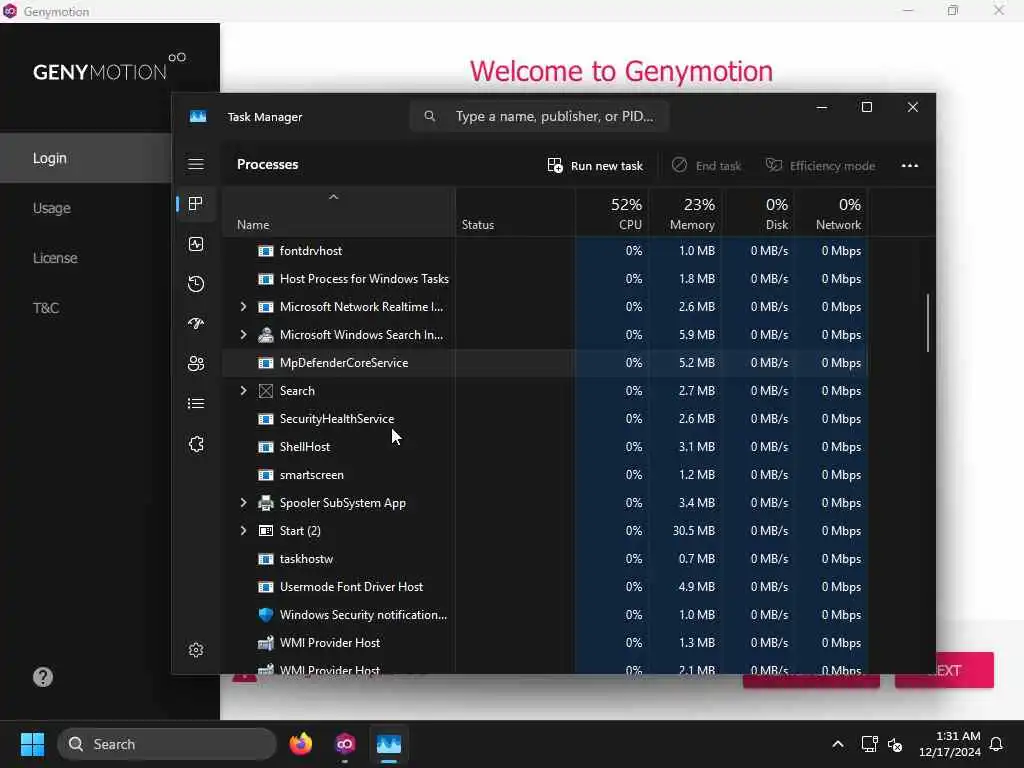1024x768 pixels.
Task: Click the Microsoft Windows Search Indexer icon
Action: (x=266, y=335)
